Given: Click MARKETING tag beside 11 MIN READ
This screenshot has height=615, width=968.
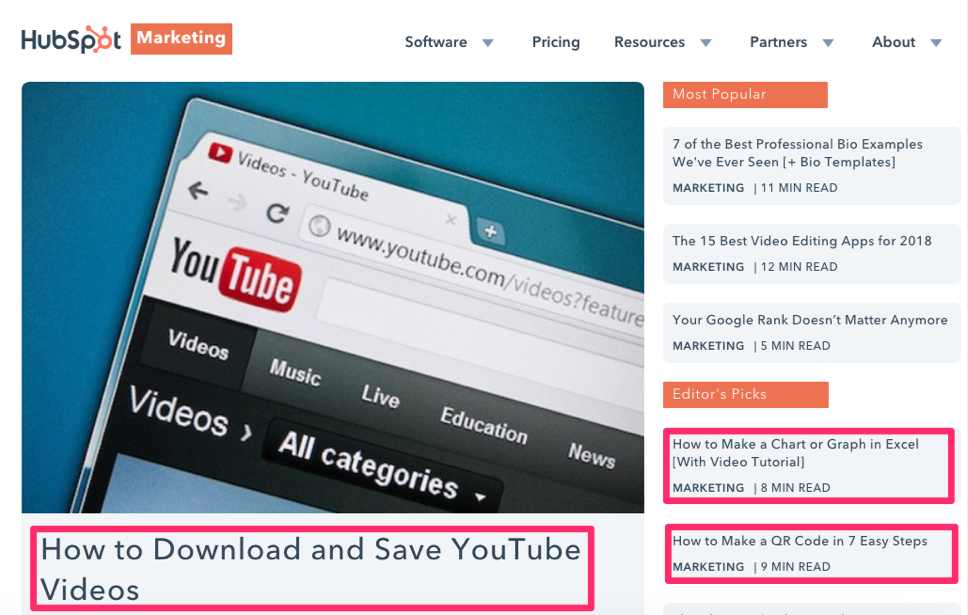Looking at the screenshot, I should coord(708,188).
